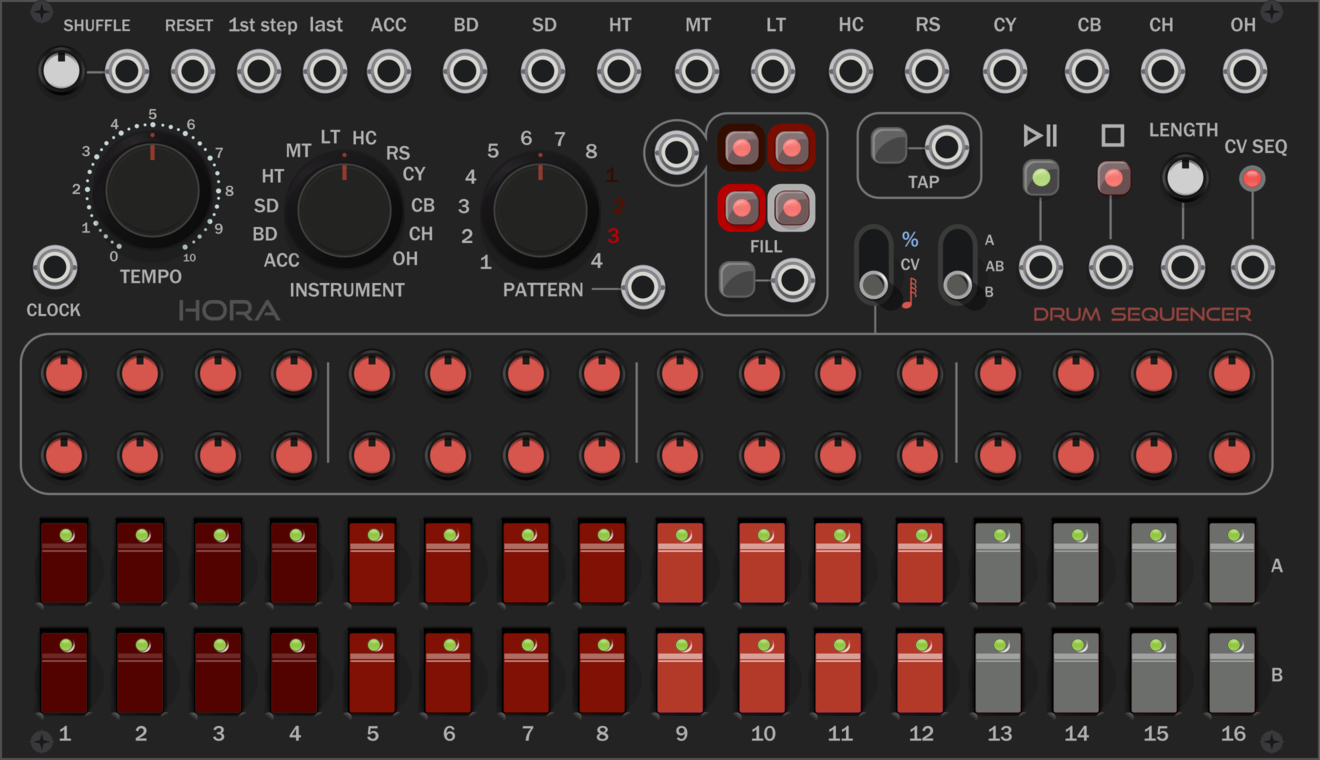The width and height of the screenshot is (1320, 760).
Task: Click the RS output jack
Action: click(x=927, y=72)
